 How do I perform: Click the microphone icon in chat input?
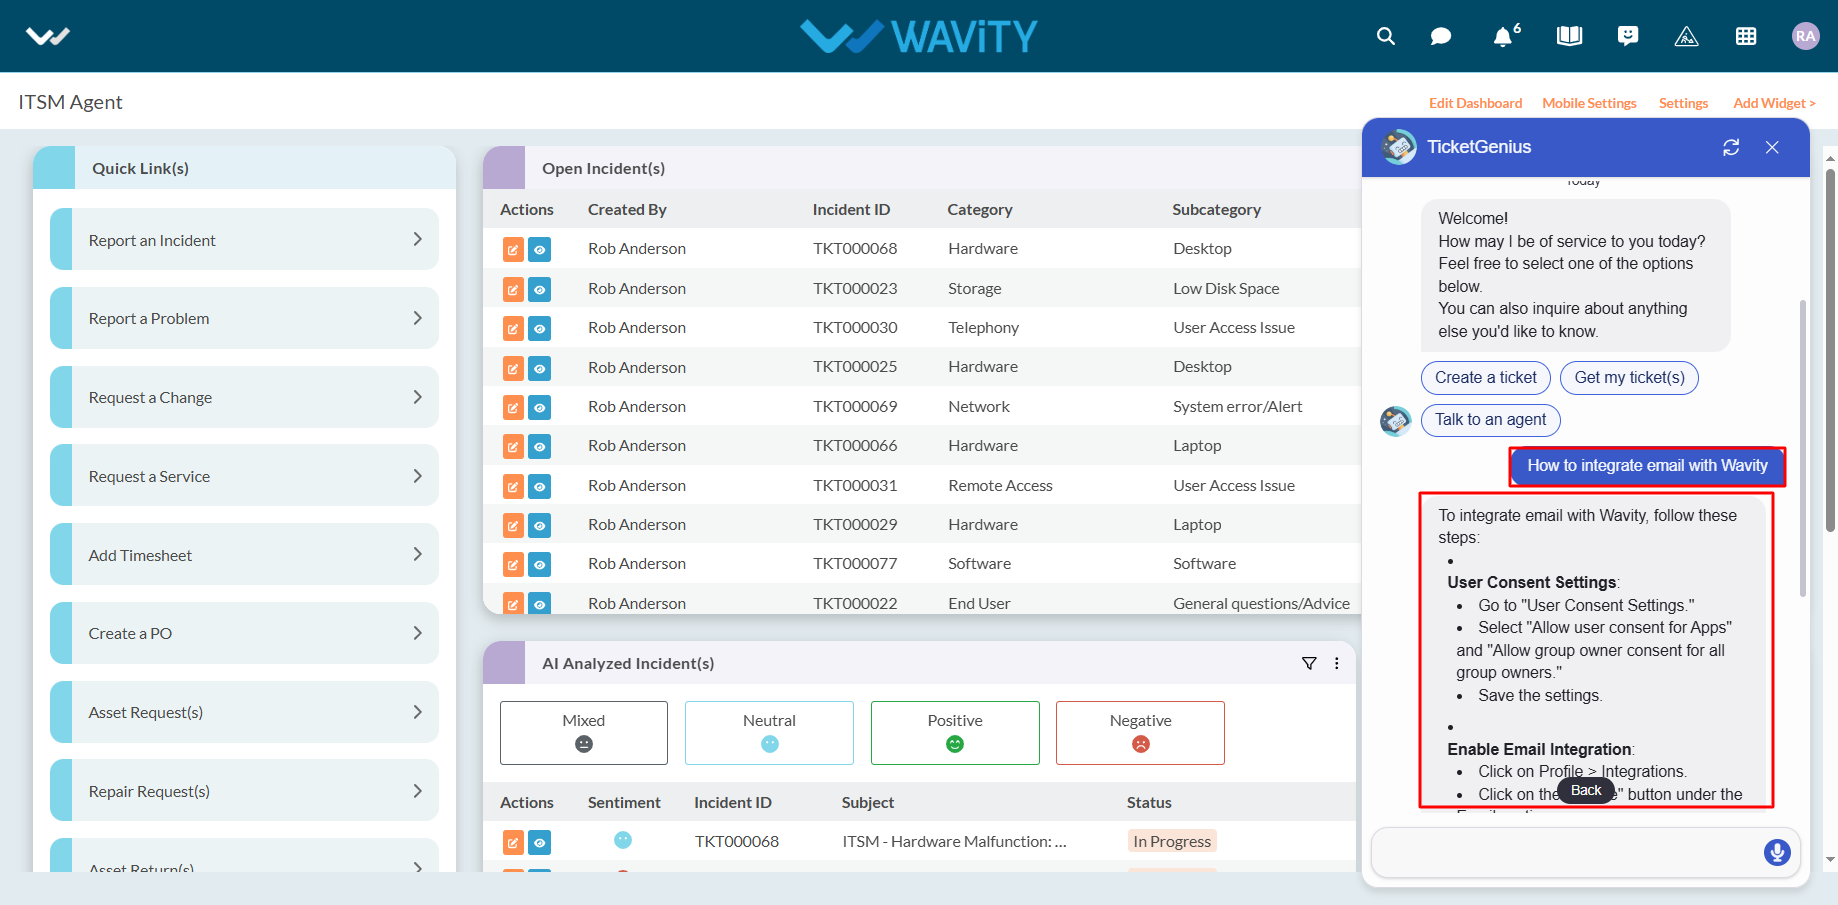(x=1777, y=852)
